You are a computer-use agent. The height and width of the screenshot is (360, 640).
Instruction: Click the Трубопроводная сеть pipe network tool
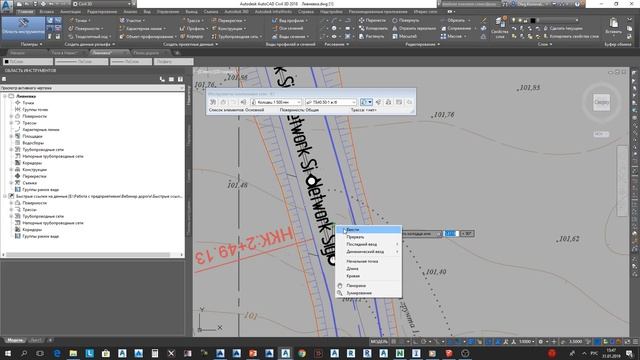click(237, 36)
